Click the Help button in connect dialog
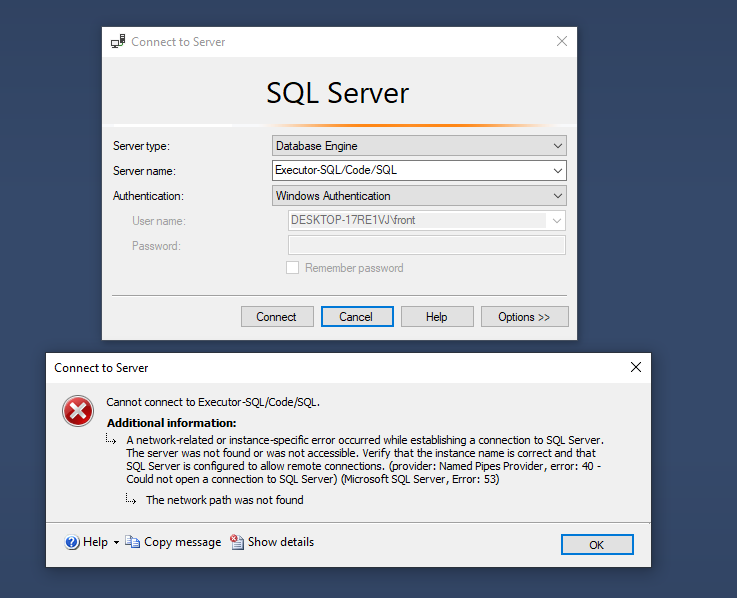Viewport: 737px width, 598px height. point(437,316)
